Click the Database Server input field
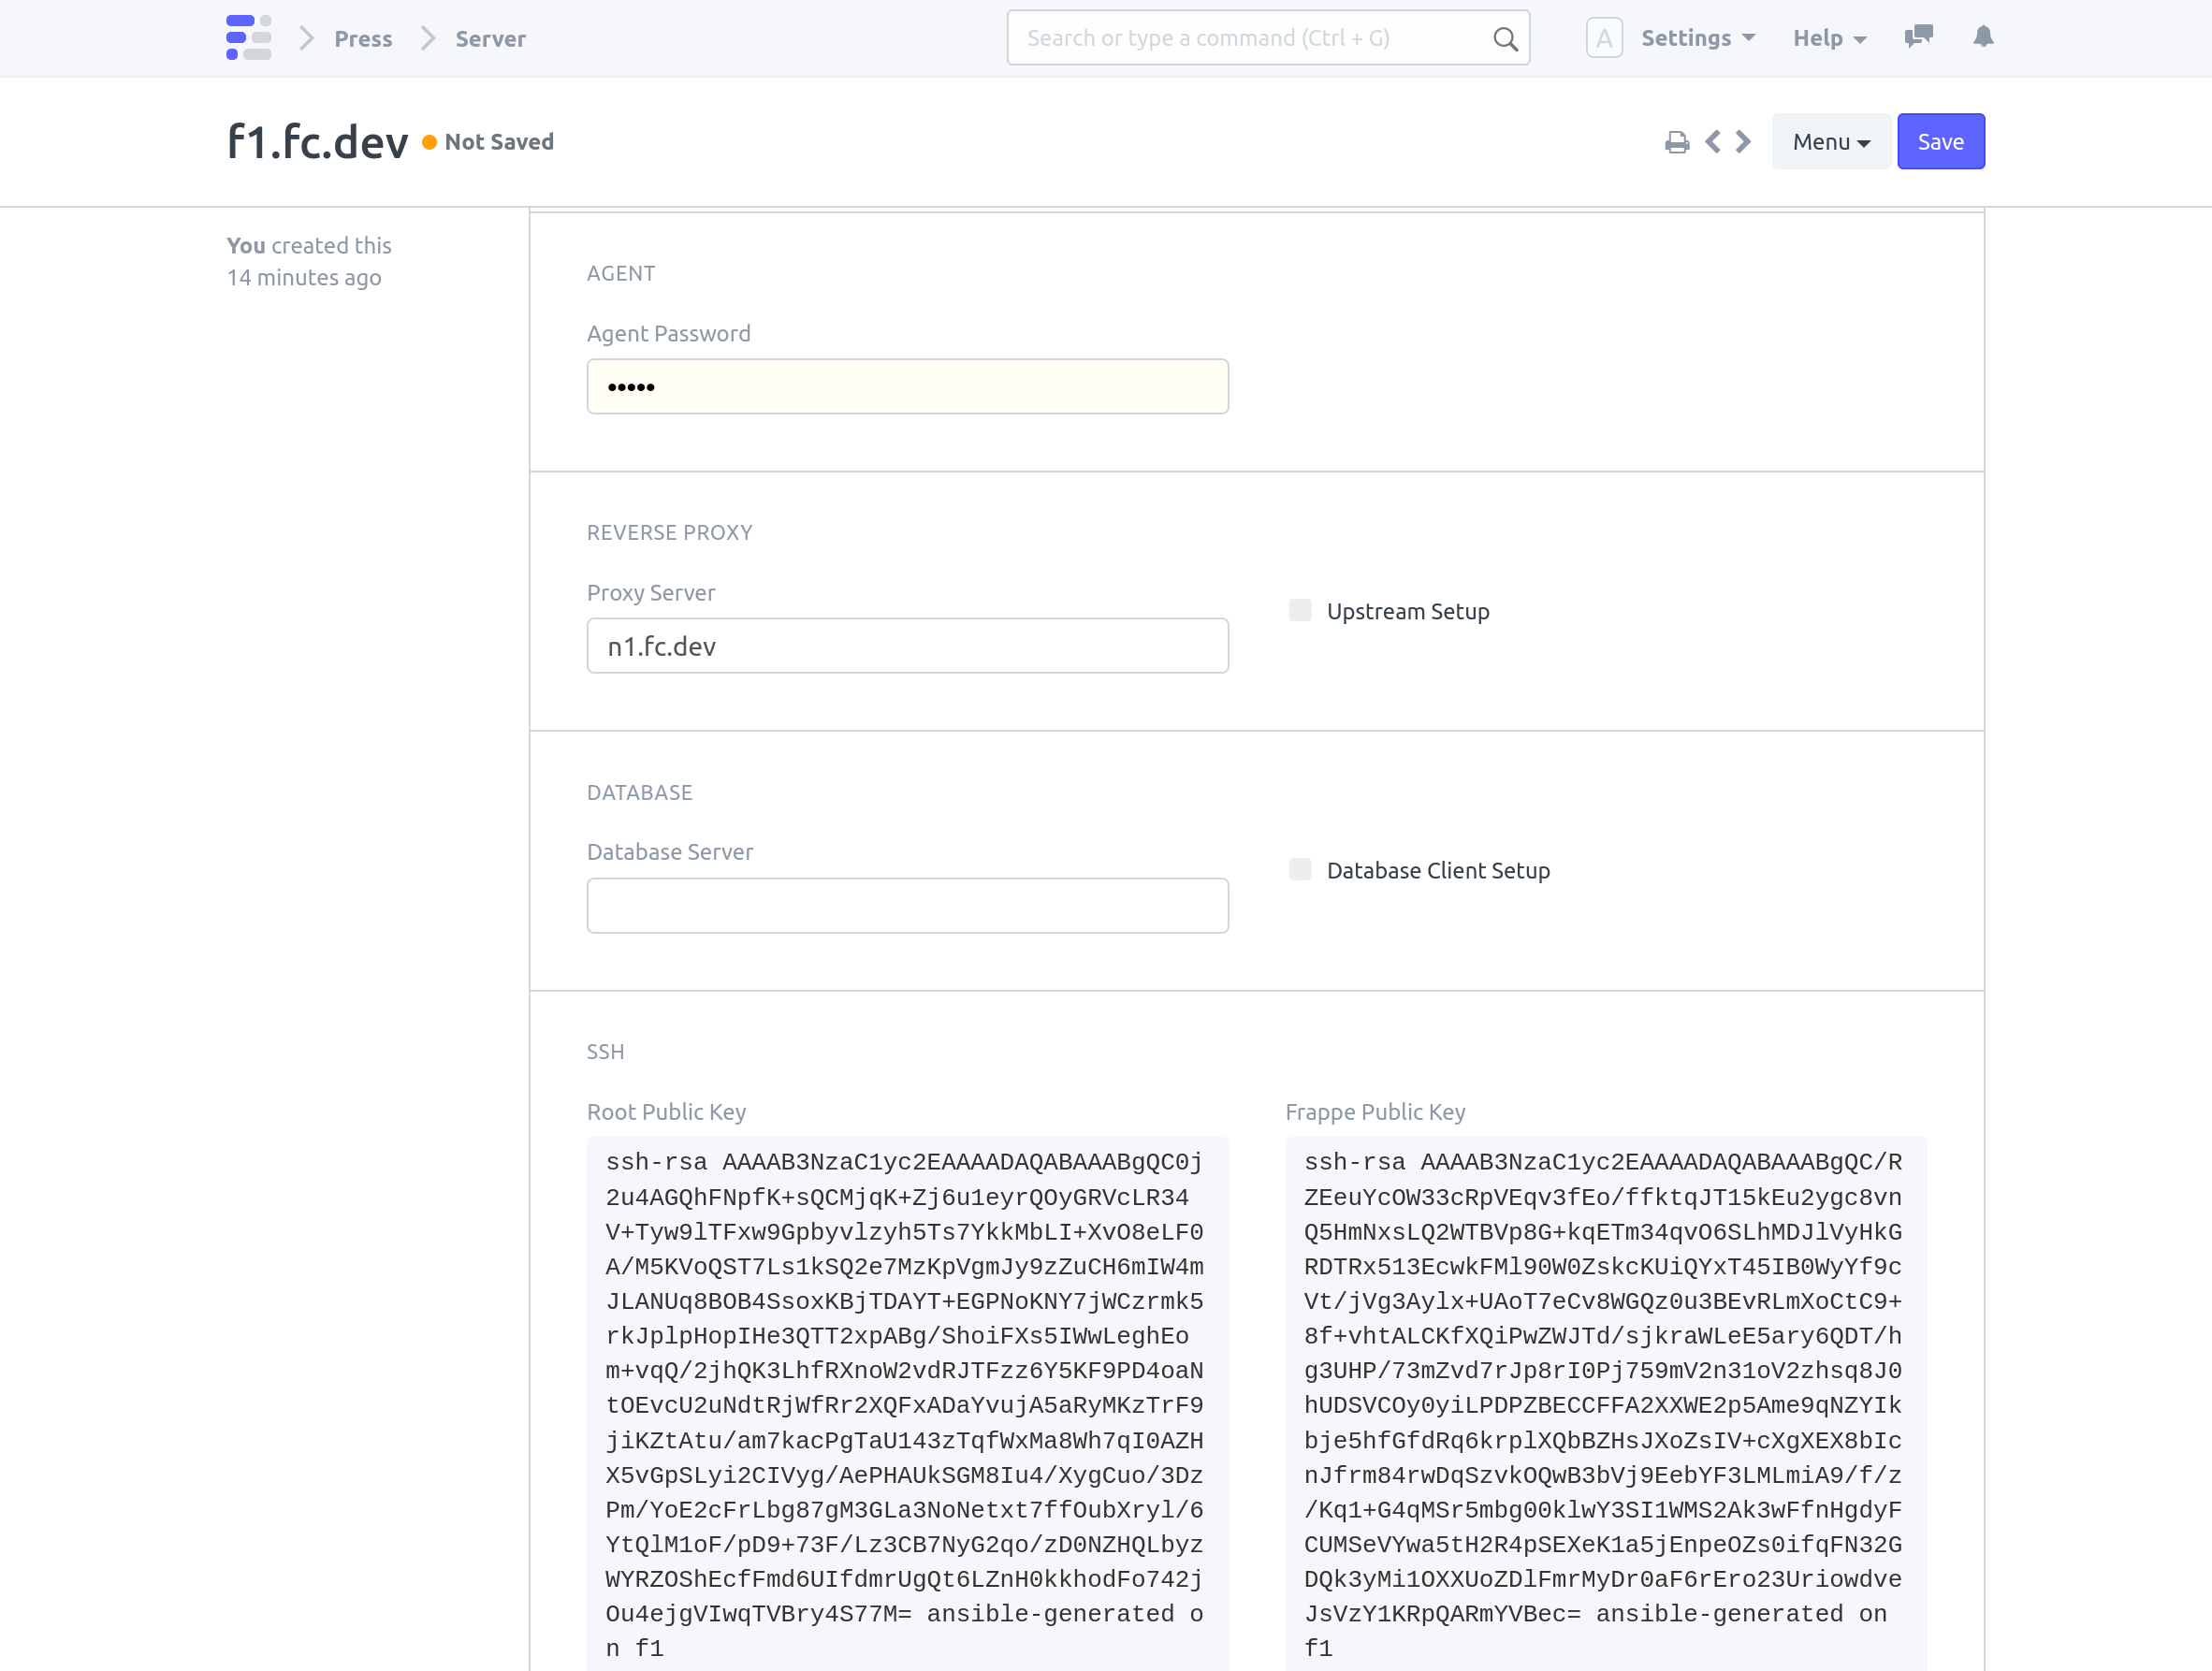The width and height of the screenshot is (2212, 1671). pyautogui.click(x=906, y=904)
